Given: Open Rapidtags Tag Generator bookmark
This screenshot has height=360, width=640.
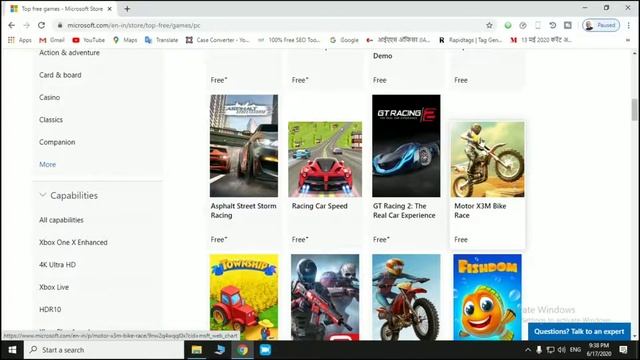Looking at the screenshot, I should click(x=470, y=40).
